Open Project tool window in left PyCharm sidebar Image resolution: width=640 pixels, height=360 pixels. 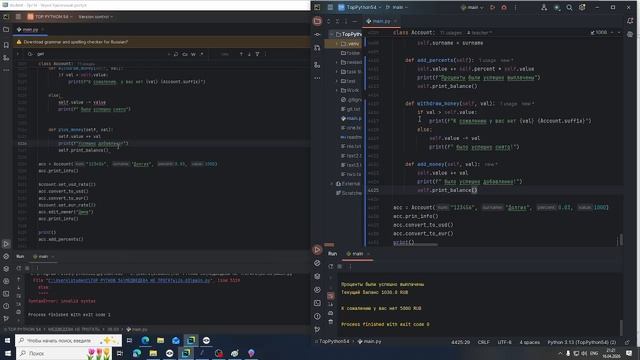[x=6, y=30]
